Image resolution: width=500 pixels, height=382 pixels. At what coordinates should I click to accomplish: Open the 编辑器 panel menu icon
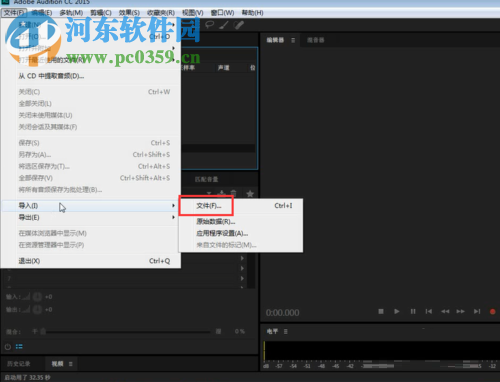tap(293, 40)
